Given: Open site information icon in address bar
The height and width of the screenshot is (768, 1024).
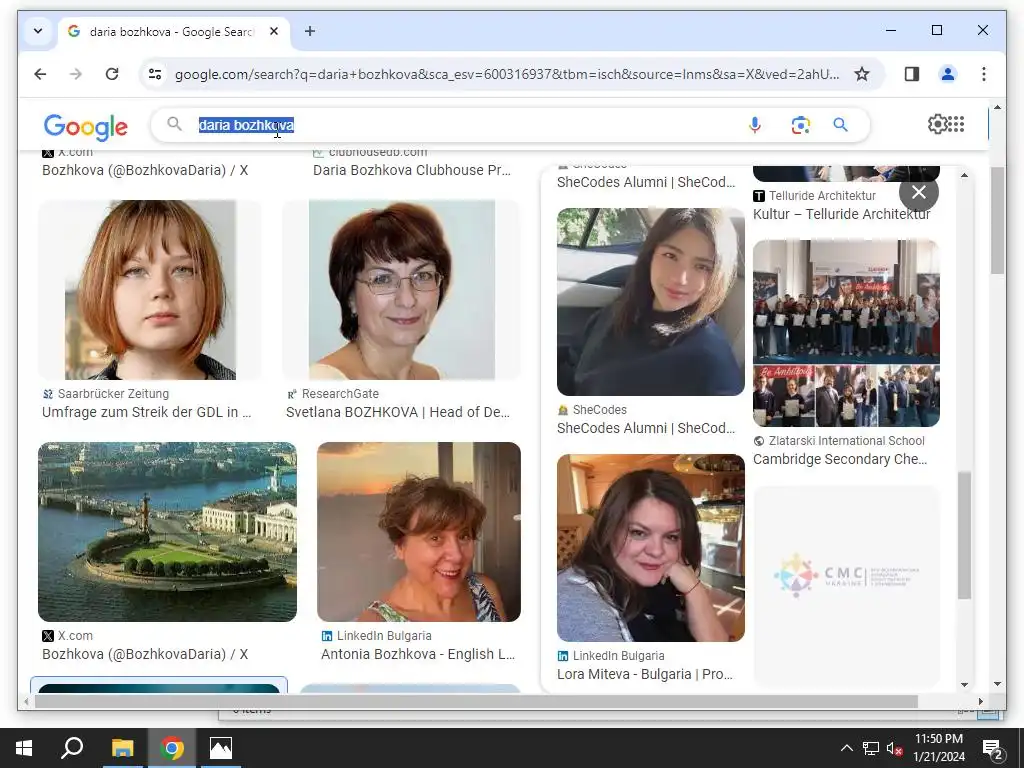Looking at the screenshot, I should pos(155,74).
